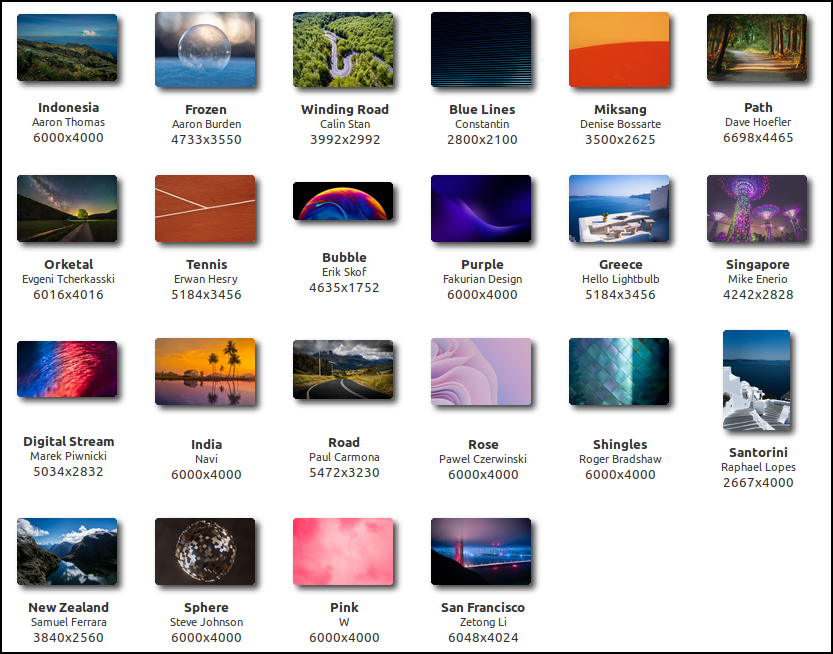Click the "6048x4024" resolution text
Viewport: 833px width, 654px height.
click(x=482, y=637)
